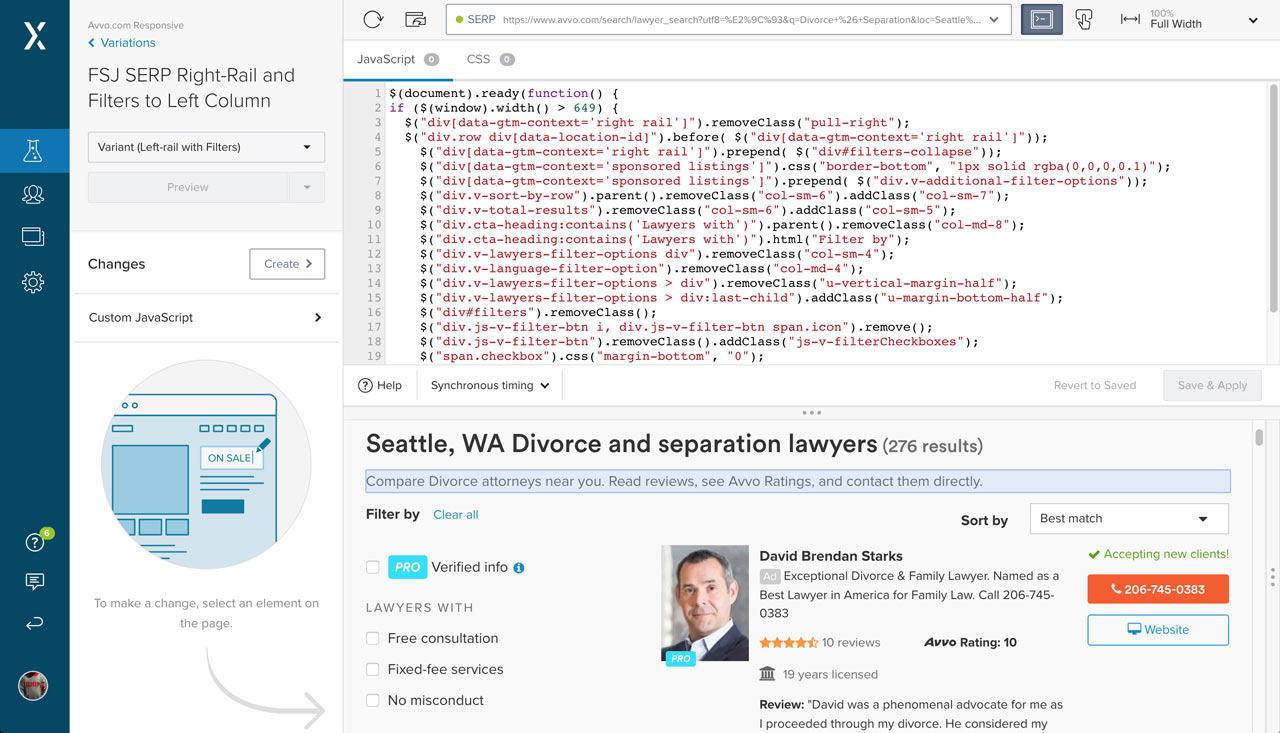This screenshot has height=733, width=1280.
Task: Open the Experiments flask icon in the sidebar
Action: 33,151
